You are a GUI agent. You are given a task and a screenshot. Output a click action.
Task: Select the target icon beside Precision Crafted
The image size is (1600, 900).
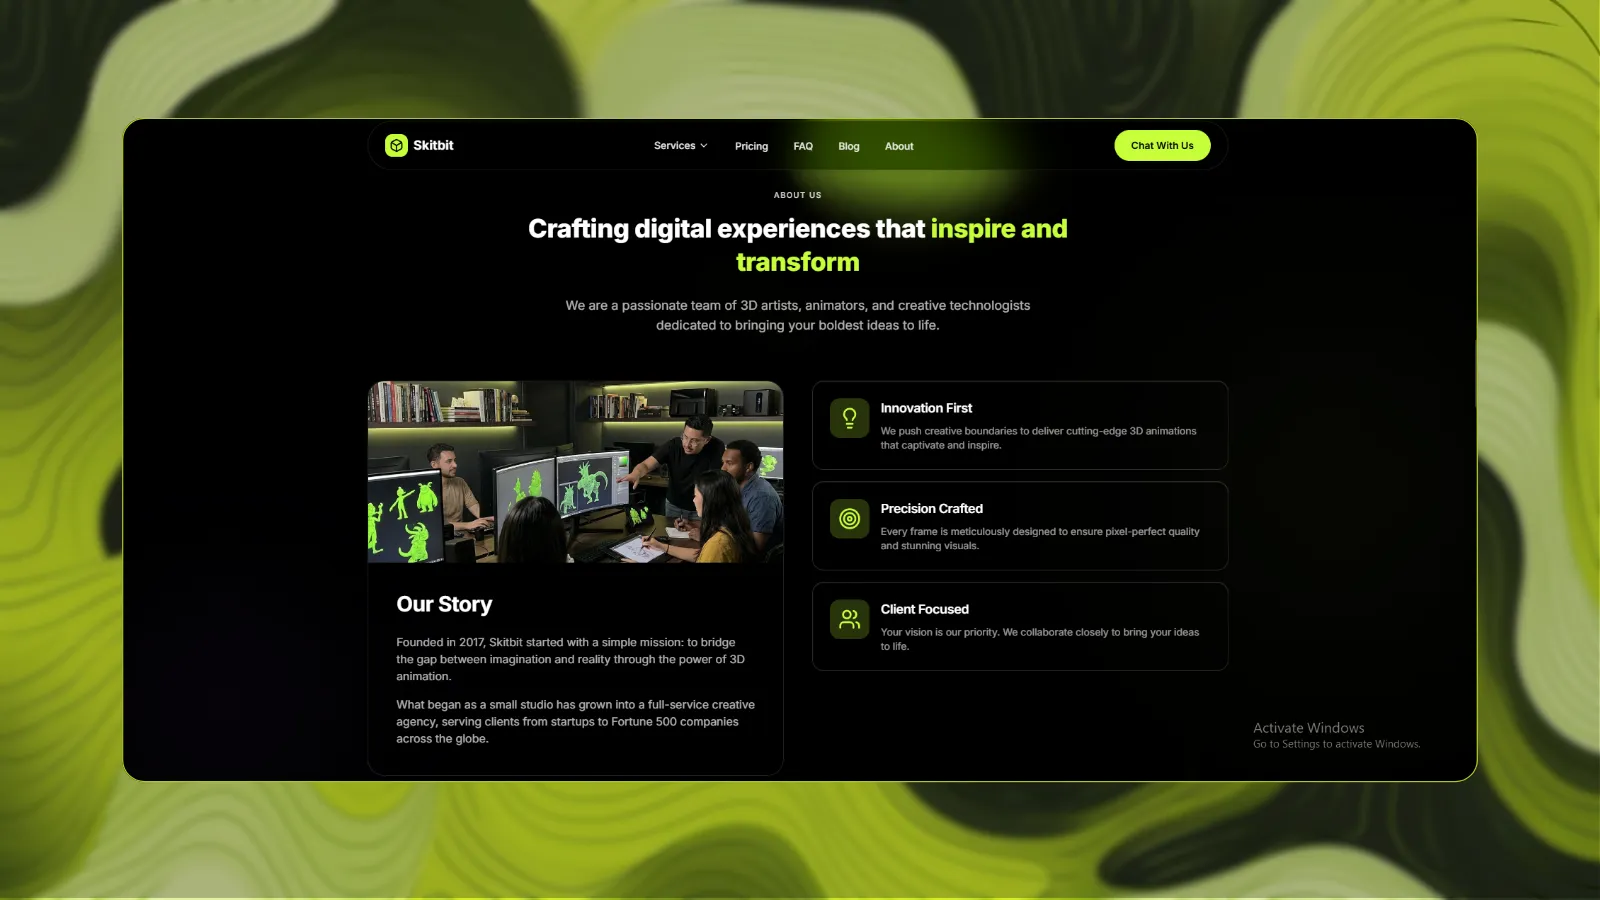click(849, 519)
